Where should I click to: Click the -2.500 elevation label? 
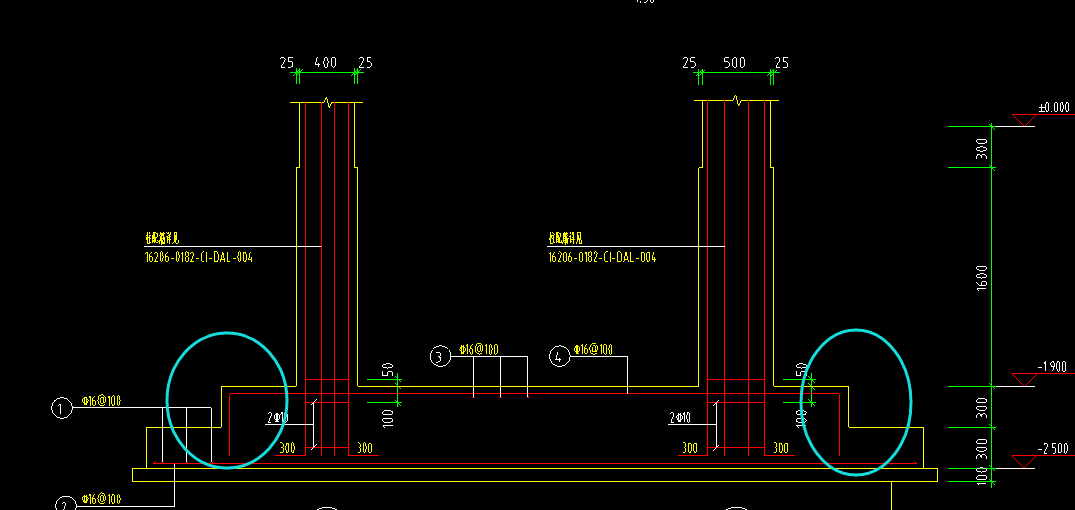1053,449
